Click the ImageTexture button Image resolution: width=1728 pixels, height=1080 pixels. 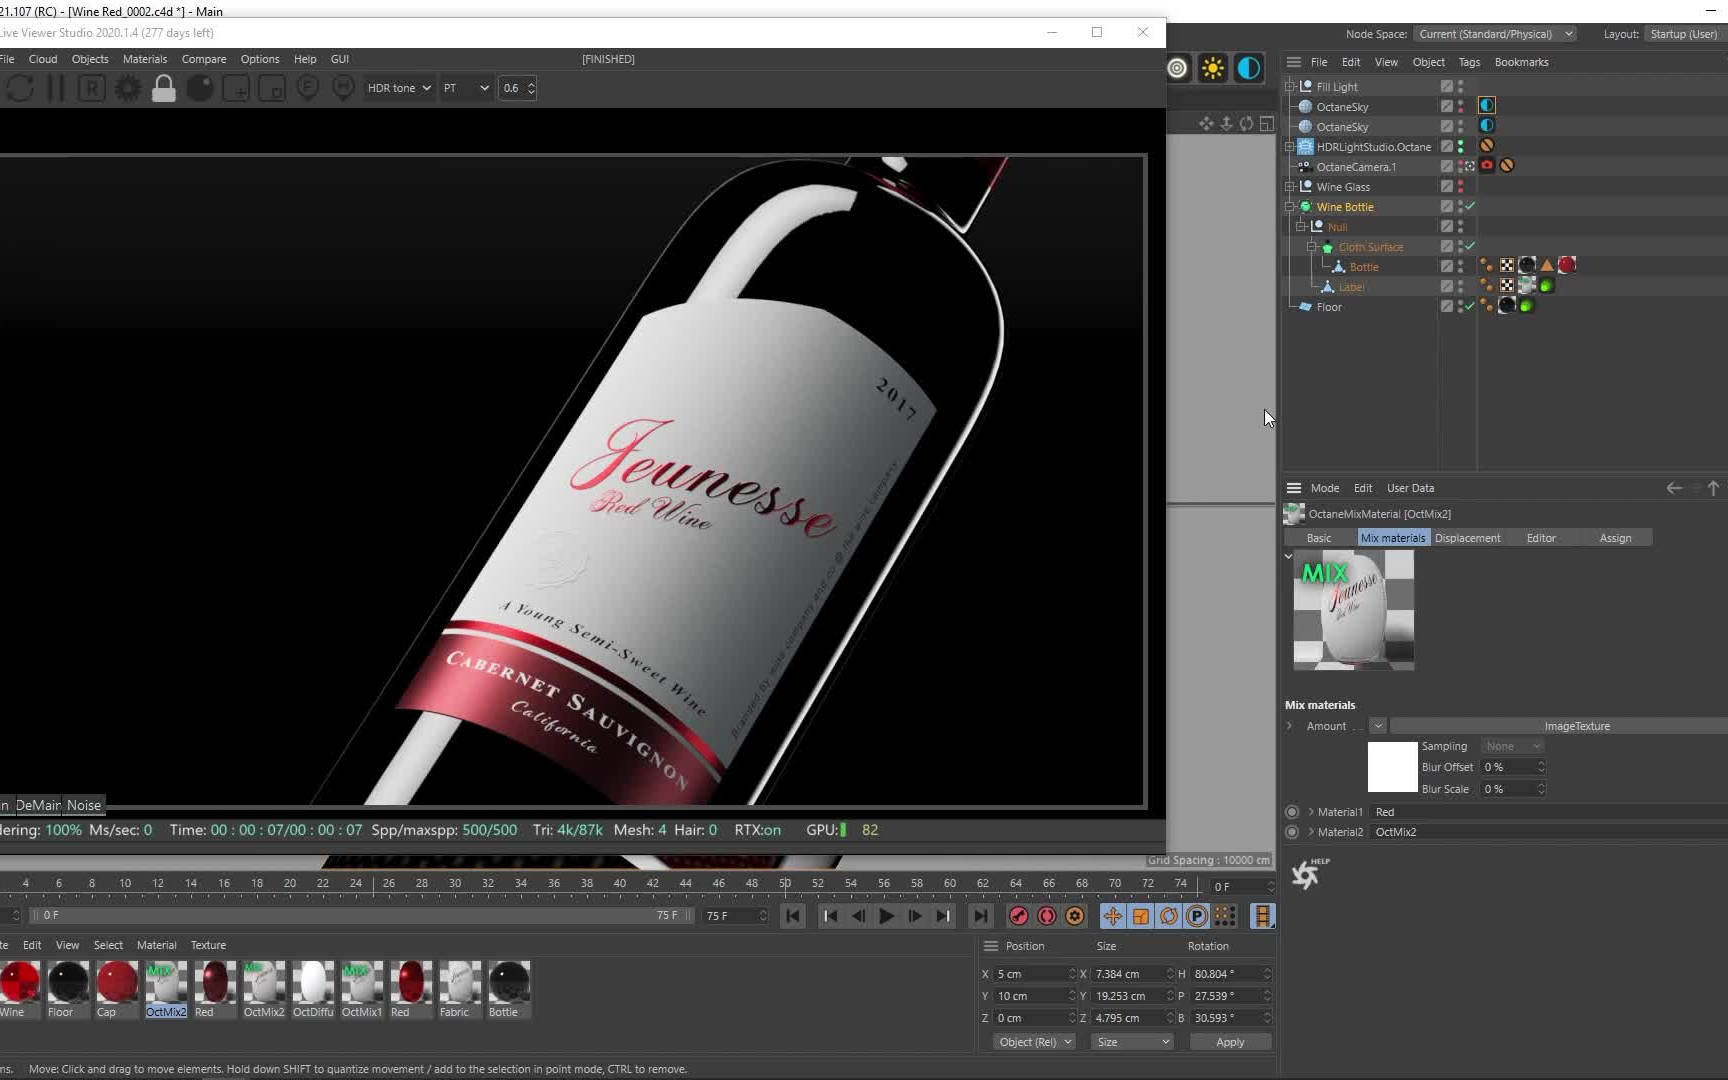tap(1559, 726)
